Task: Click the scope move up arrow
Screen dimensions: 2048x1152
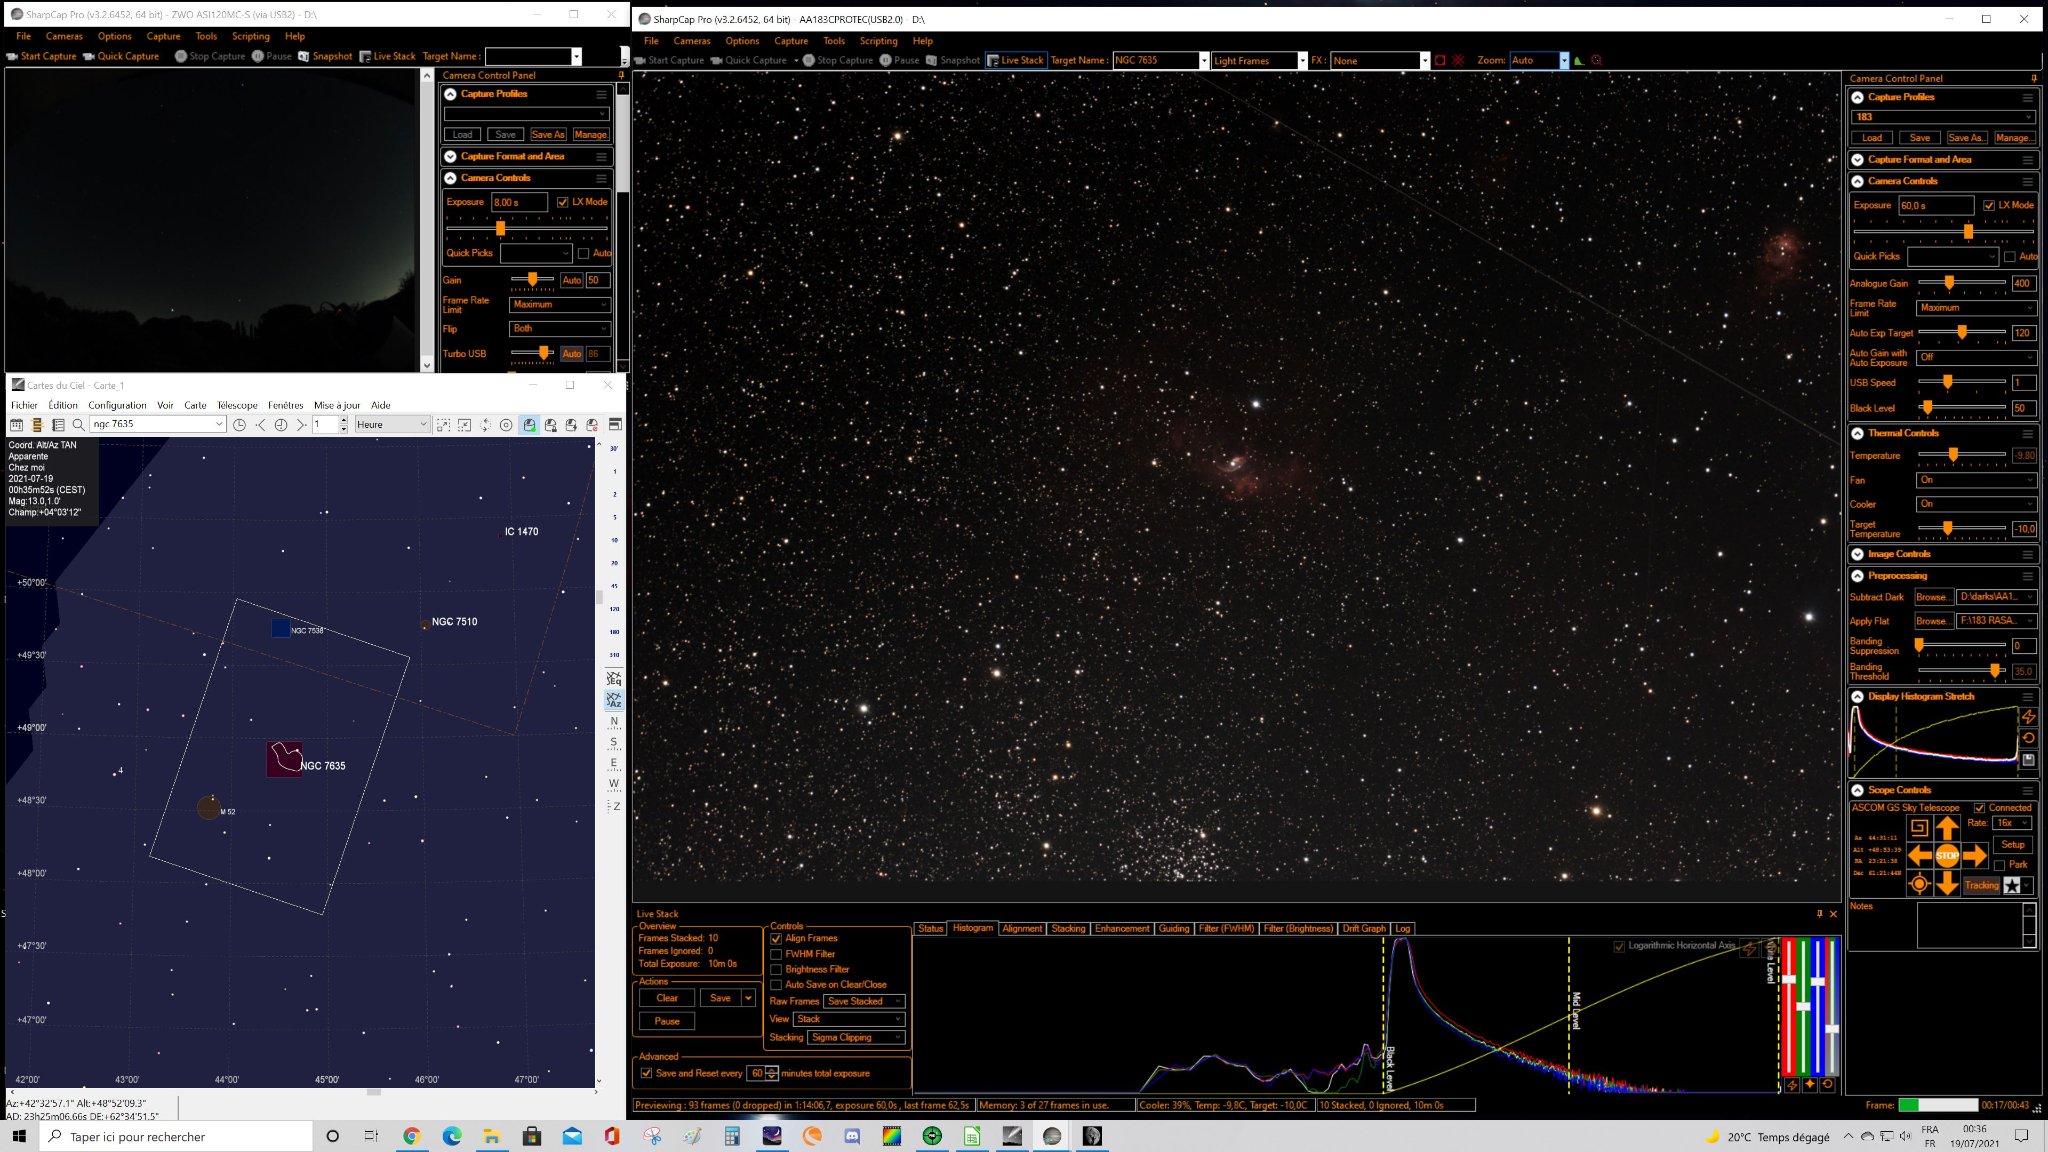Action: tap(1946, 827)
